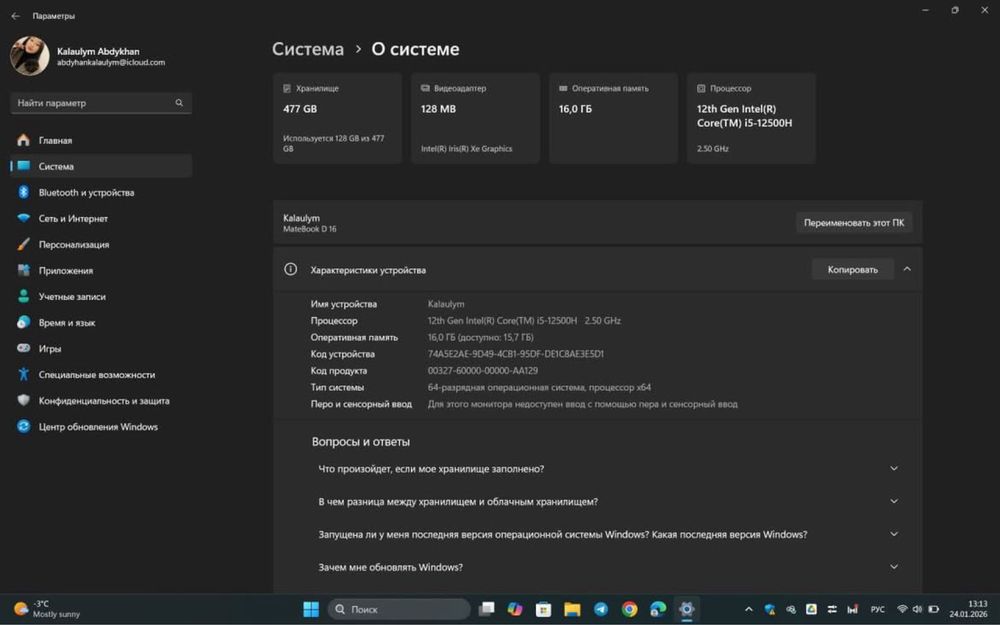Click the Google Drive tray icon

click(x=811, y=610)
